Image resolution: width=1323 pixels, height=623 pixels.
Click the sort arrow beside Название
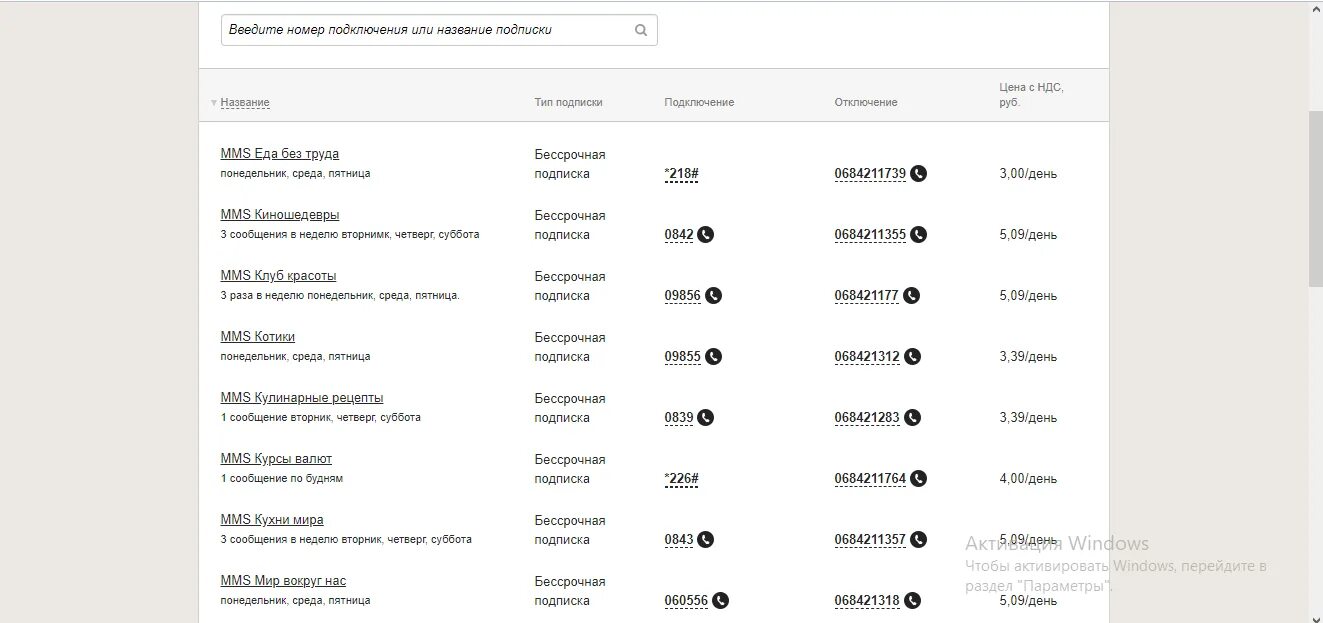tap(214, 103)
